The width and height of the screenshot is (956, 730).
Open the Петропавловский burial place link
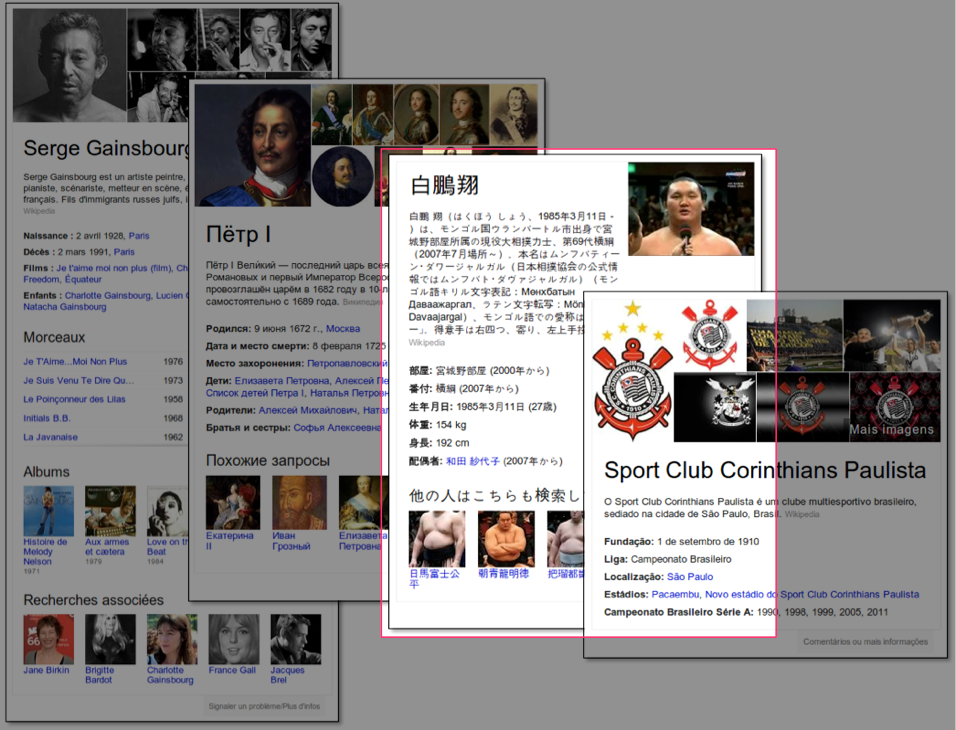pos(347,363)
